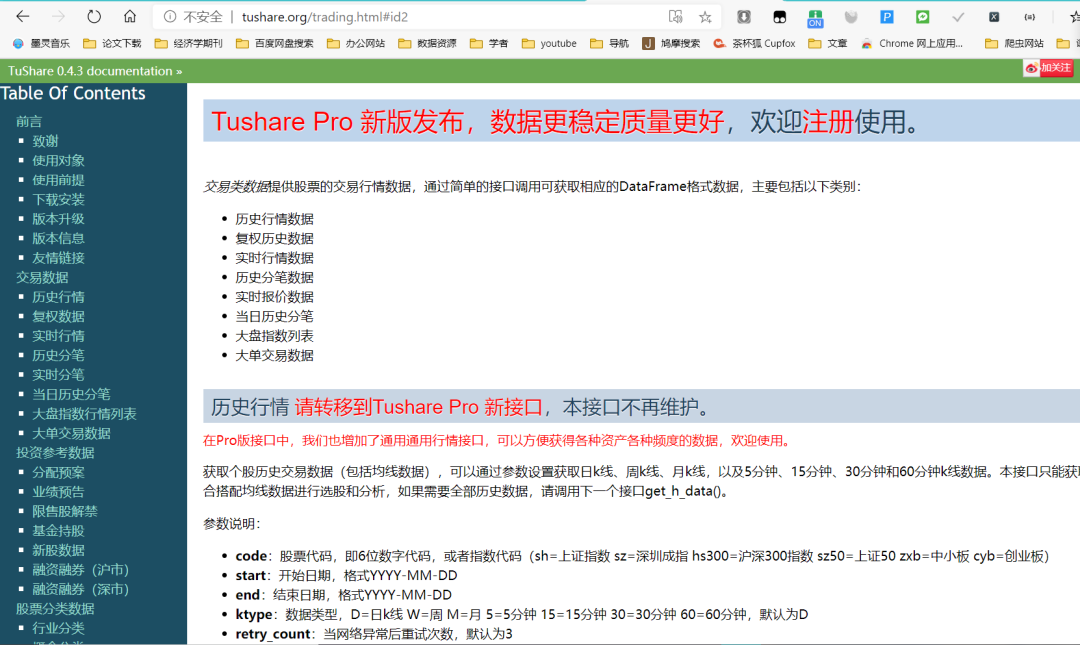The image size is (1080, 645).
Task: Open the black X extension icon
Action: 993,17
